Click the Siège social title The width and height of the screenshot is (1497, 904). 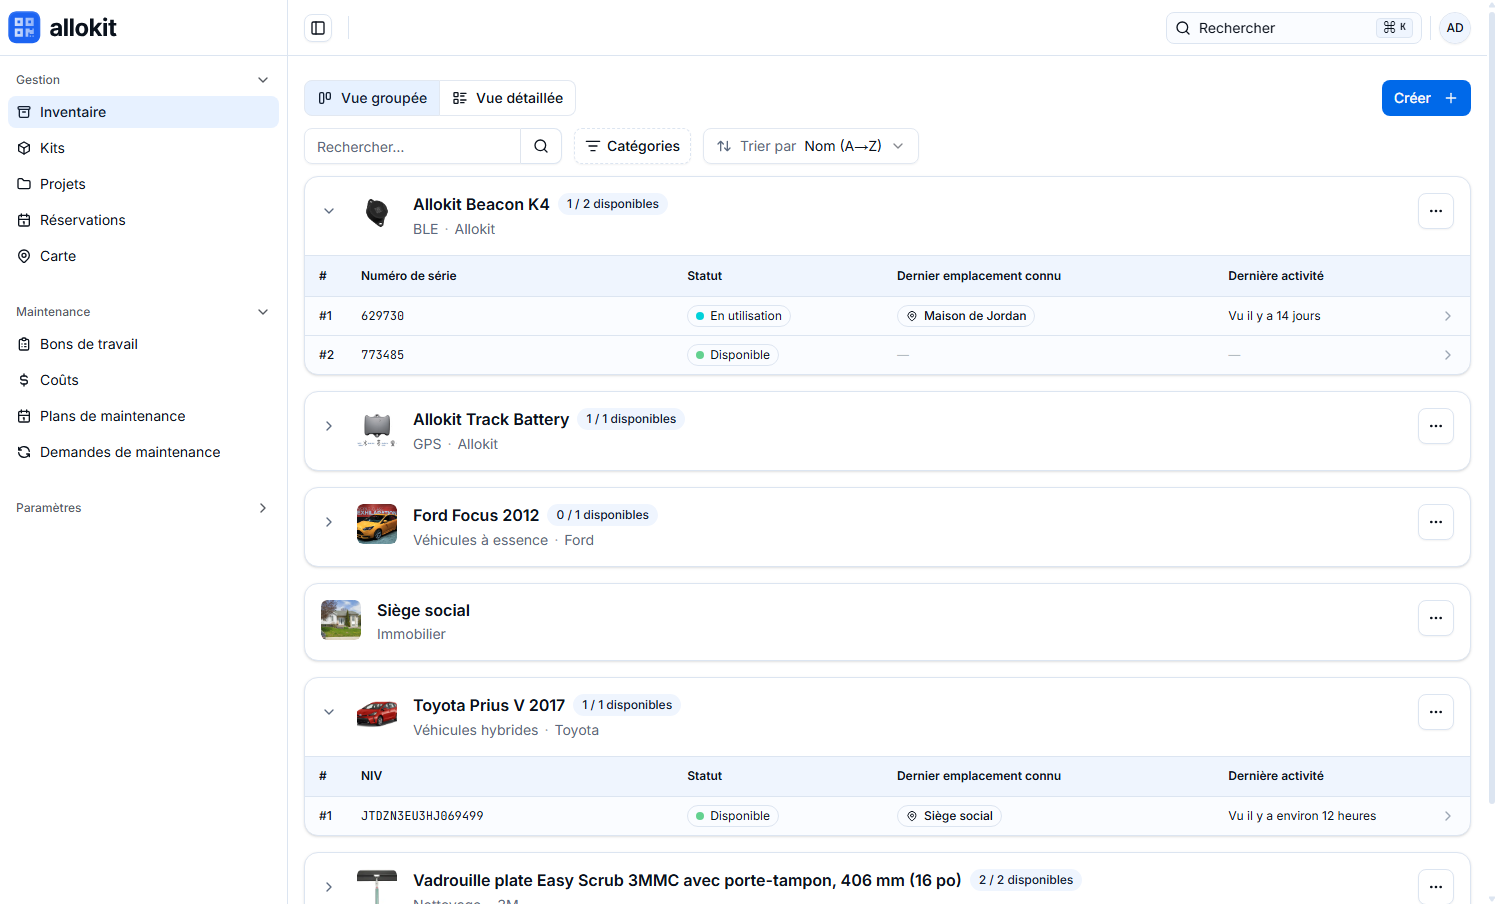point(423,610)
